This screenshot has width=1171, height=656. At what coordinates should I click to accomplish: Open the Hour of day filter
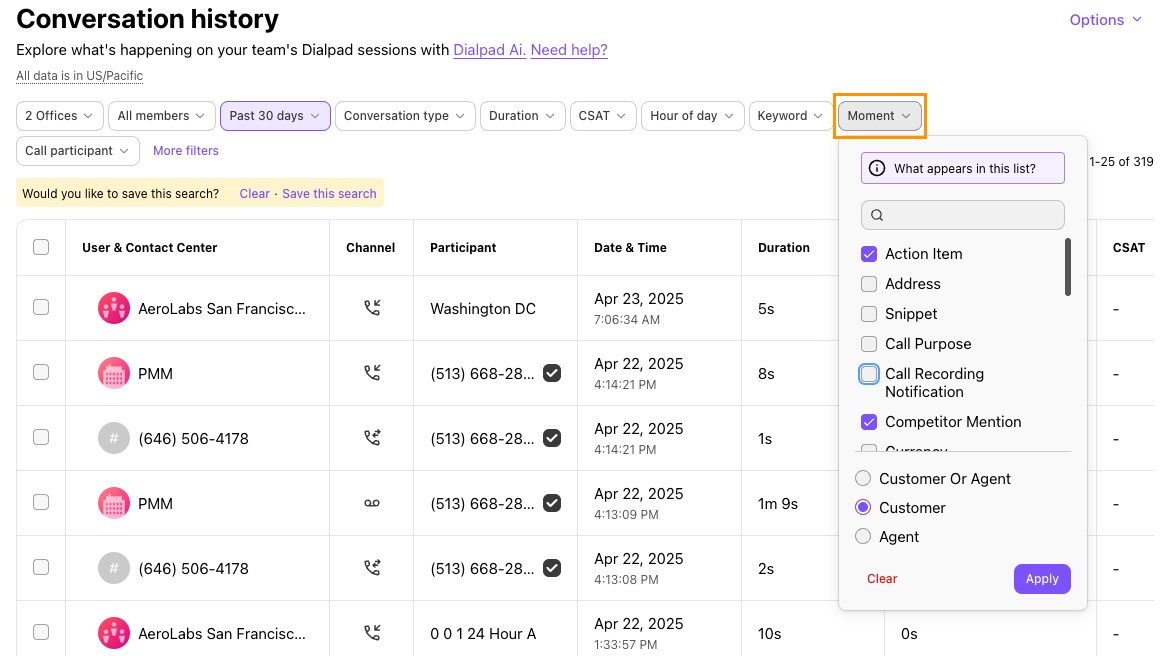(692, 116)
